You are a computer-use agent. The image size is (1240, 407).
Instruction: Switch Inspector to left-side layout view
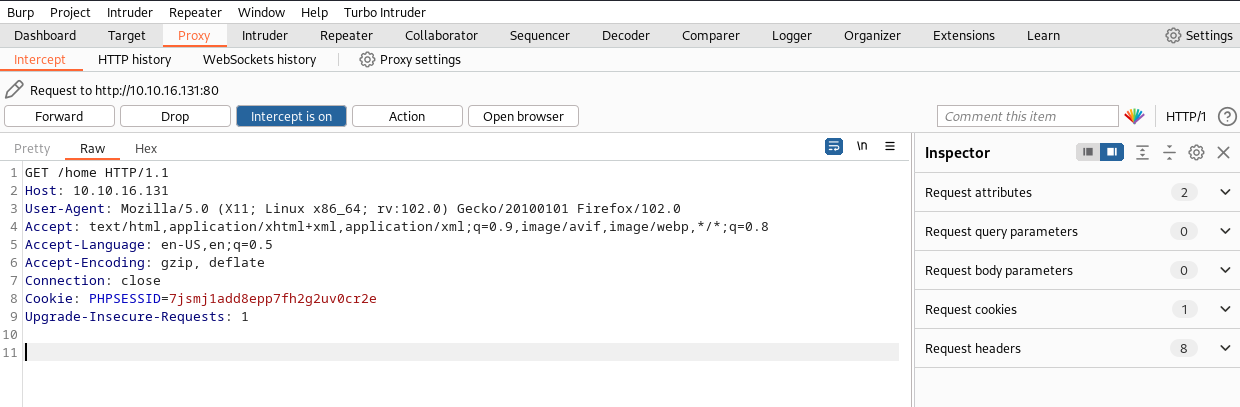(x=1088, y=152)
